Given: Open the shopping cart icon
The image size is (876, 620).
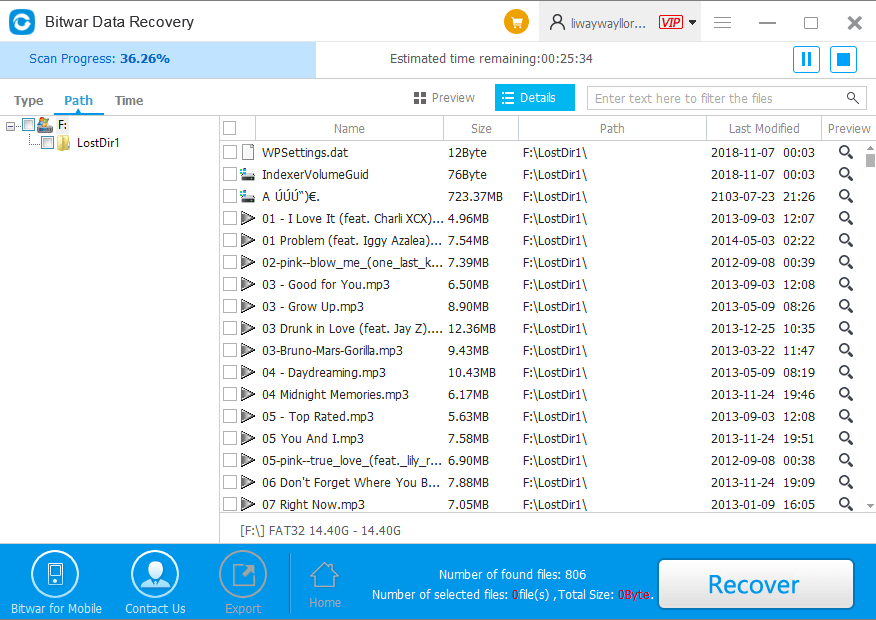Looking at the screenshot, I should coord(516,22).
